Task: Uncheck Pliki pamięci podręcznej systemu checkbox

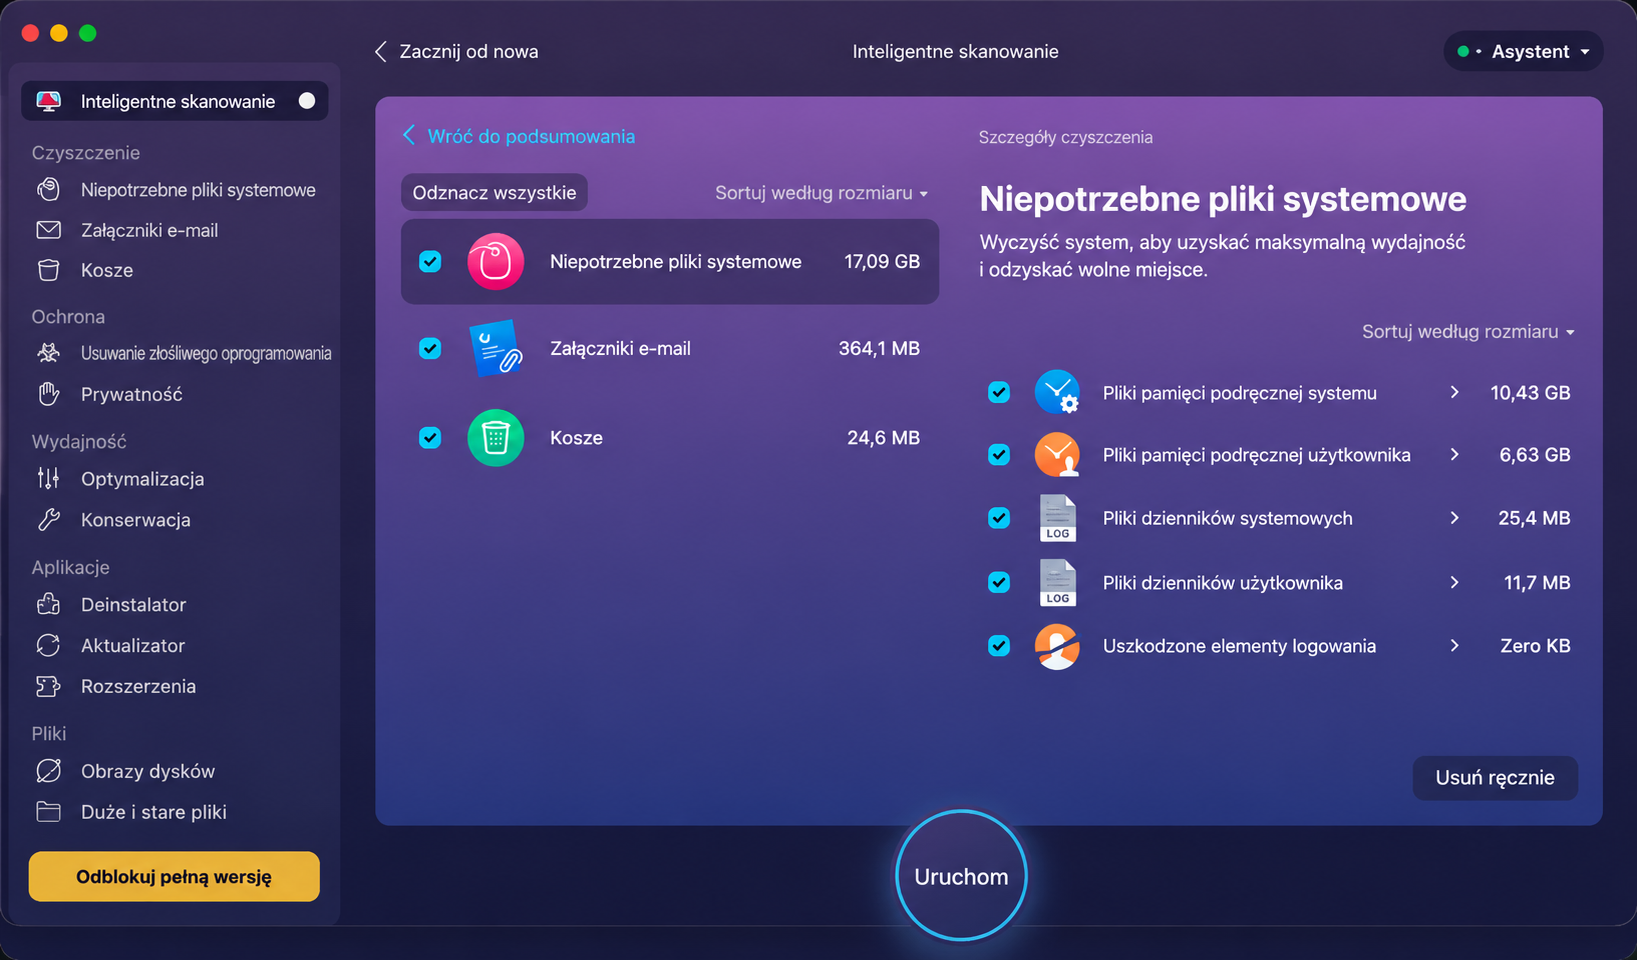Action: [999, 392]
